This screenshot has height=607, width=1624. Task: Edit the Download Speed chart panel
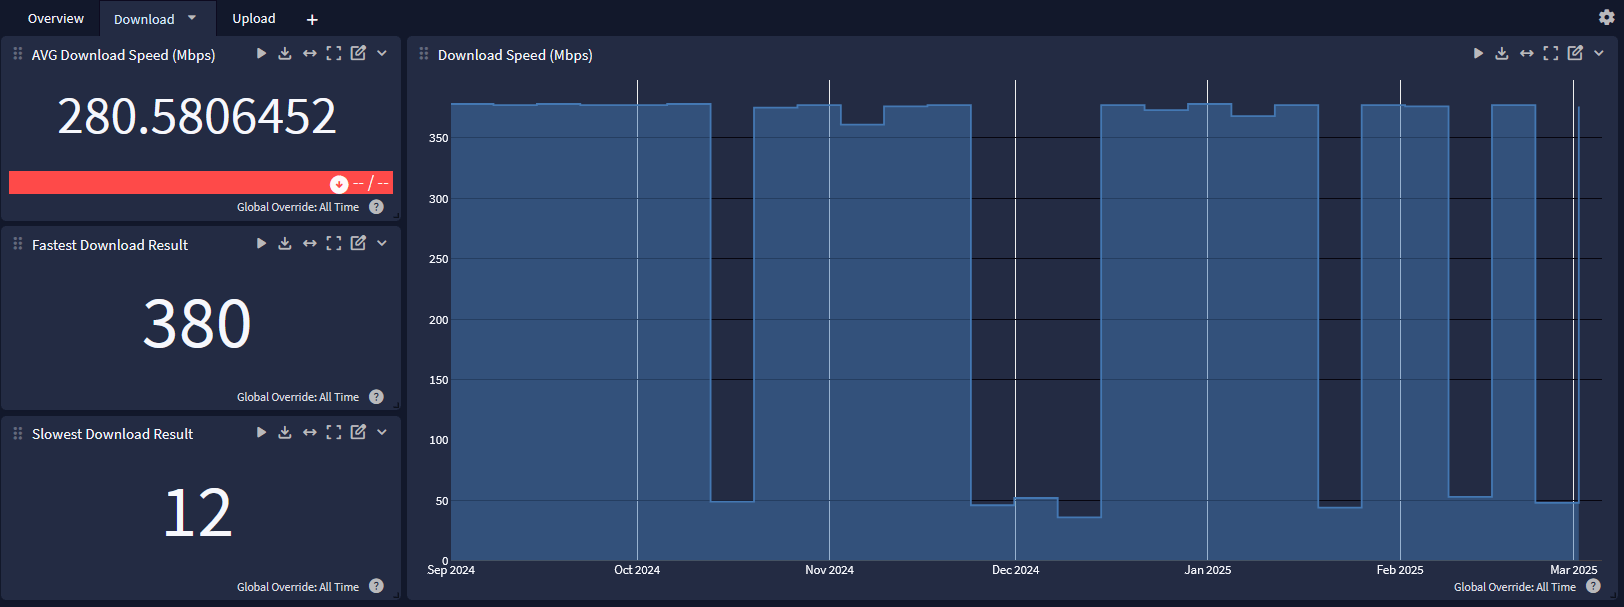coord(1575,53)
